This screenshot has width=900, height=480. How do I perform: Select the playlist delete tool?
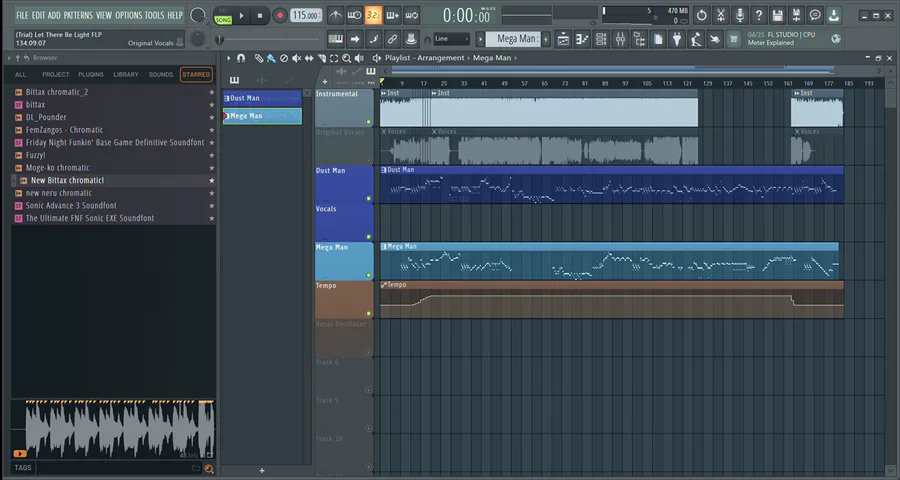tap(284, 58)
